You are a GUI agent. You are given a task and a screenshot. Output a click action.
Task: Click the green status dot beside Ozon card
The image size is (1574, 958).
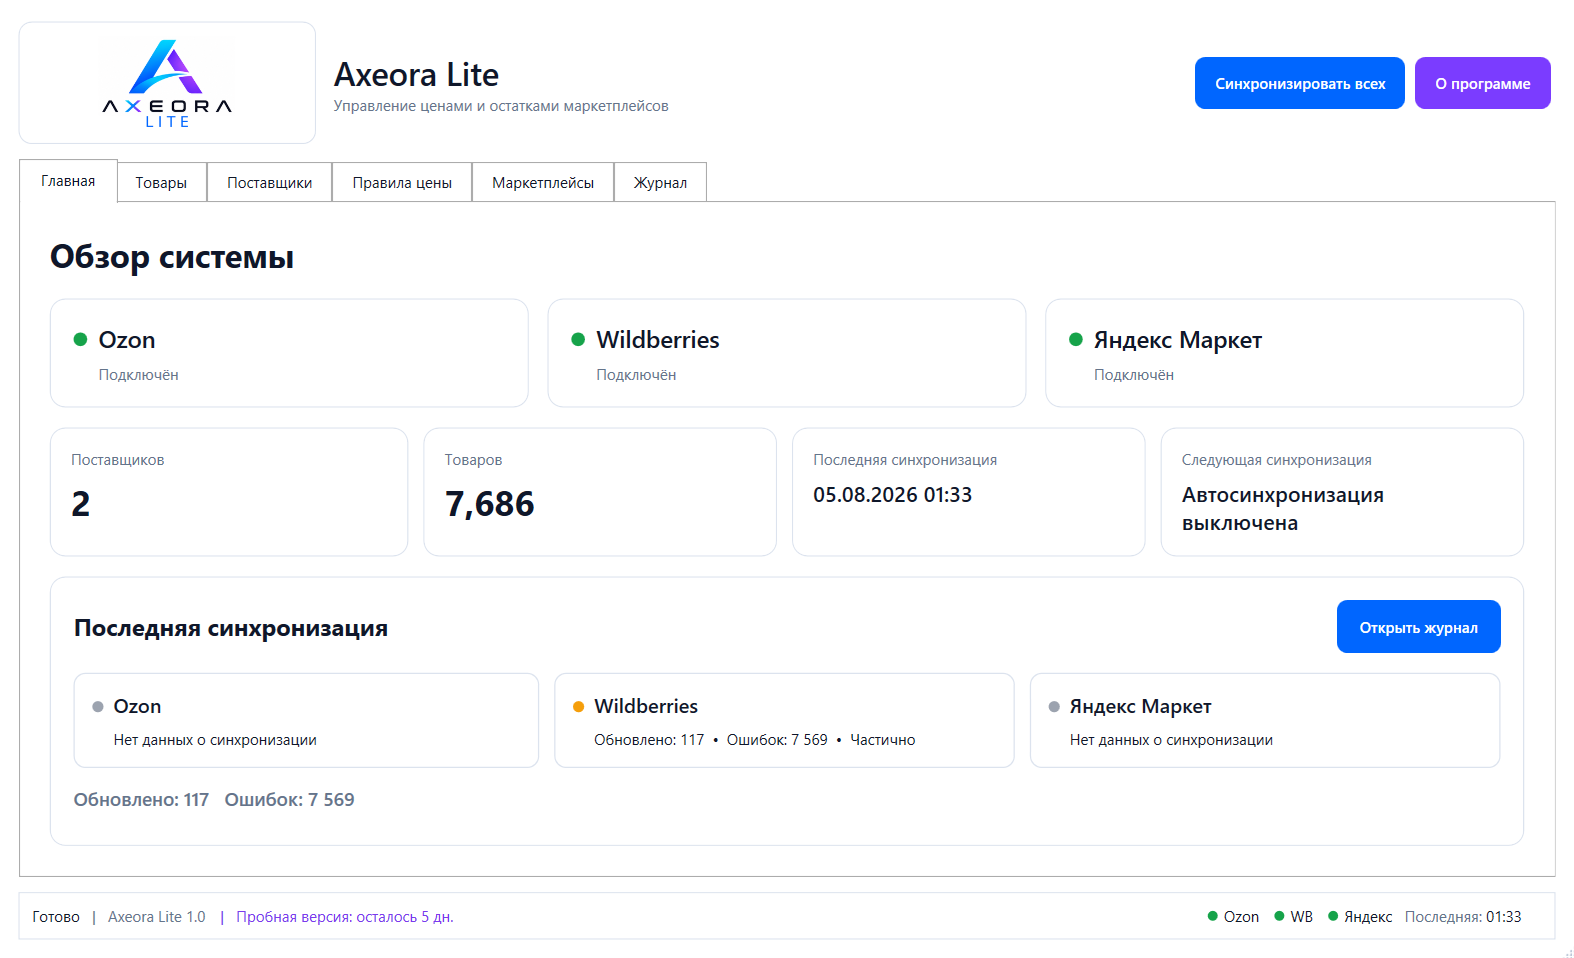pos(80,339)
